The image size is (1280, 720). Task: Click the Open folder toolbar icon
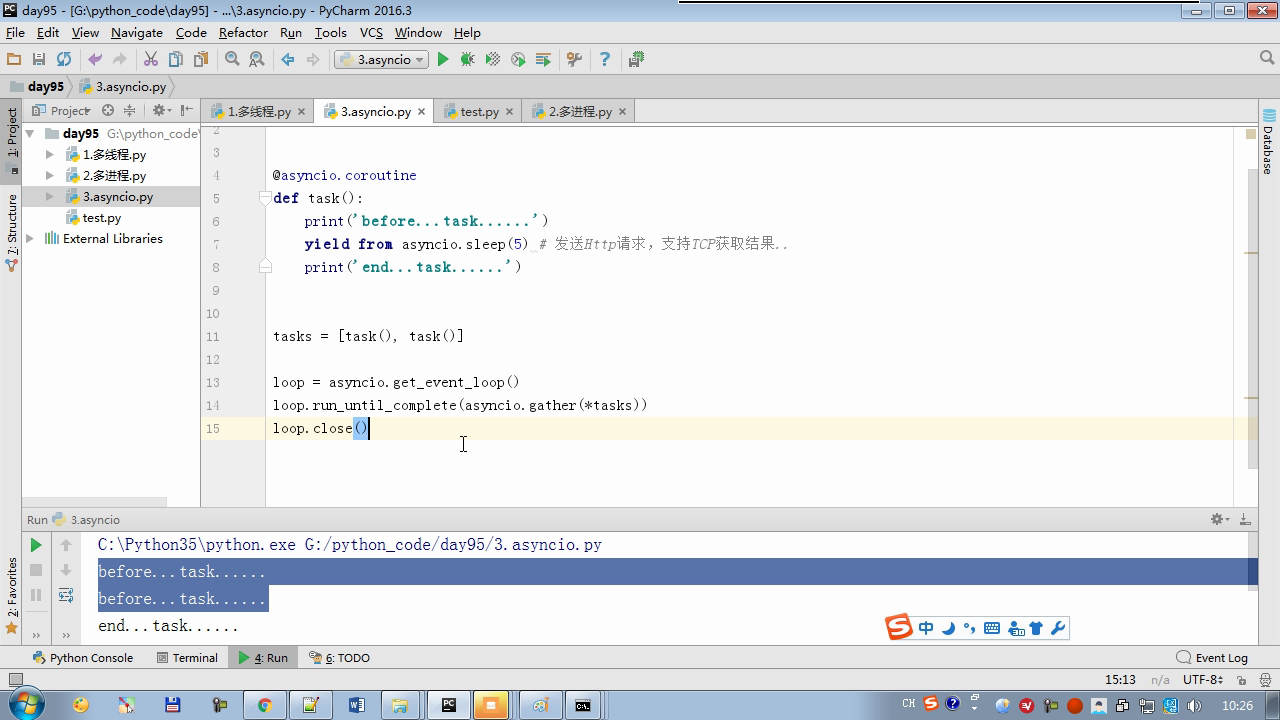coord(14,60)
